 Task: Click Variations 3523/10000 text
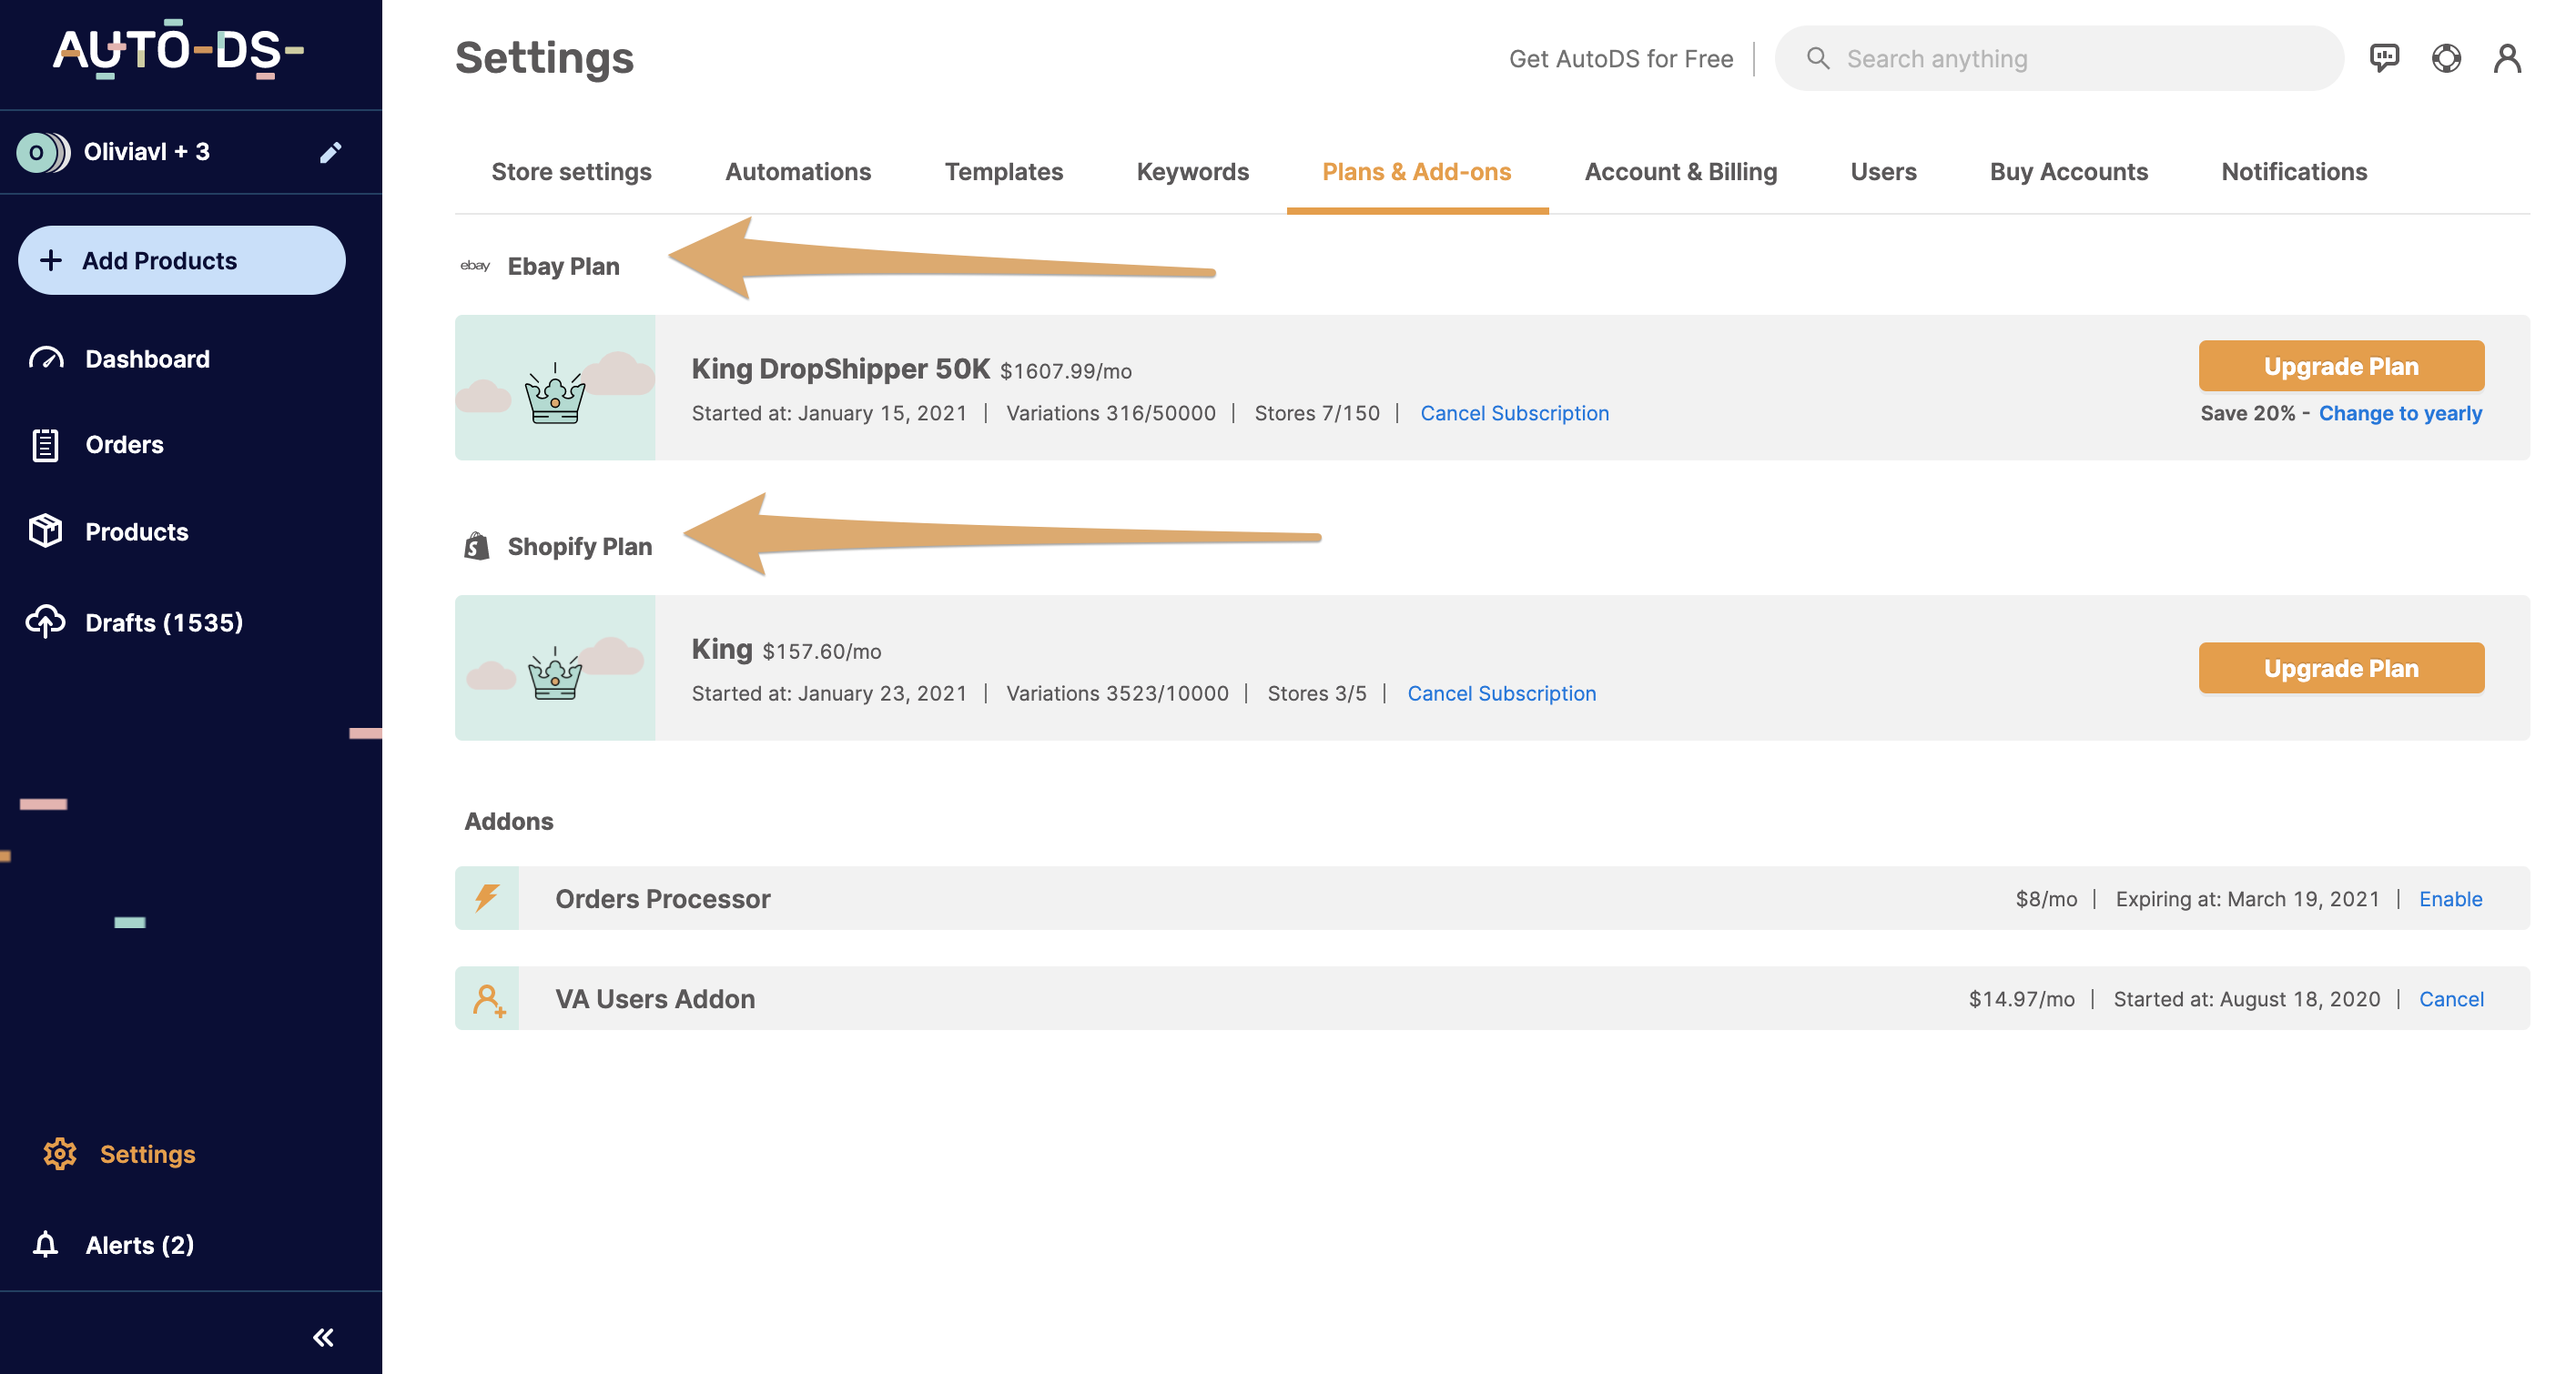(1117, 693)
